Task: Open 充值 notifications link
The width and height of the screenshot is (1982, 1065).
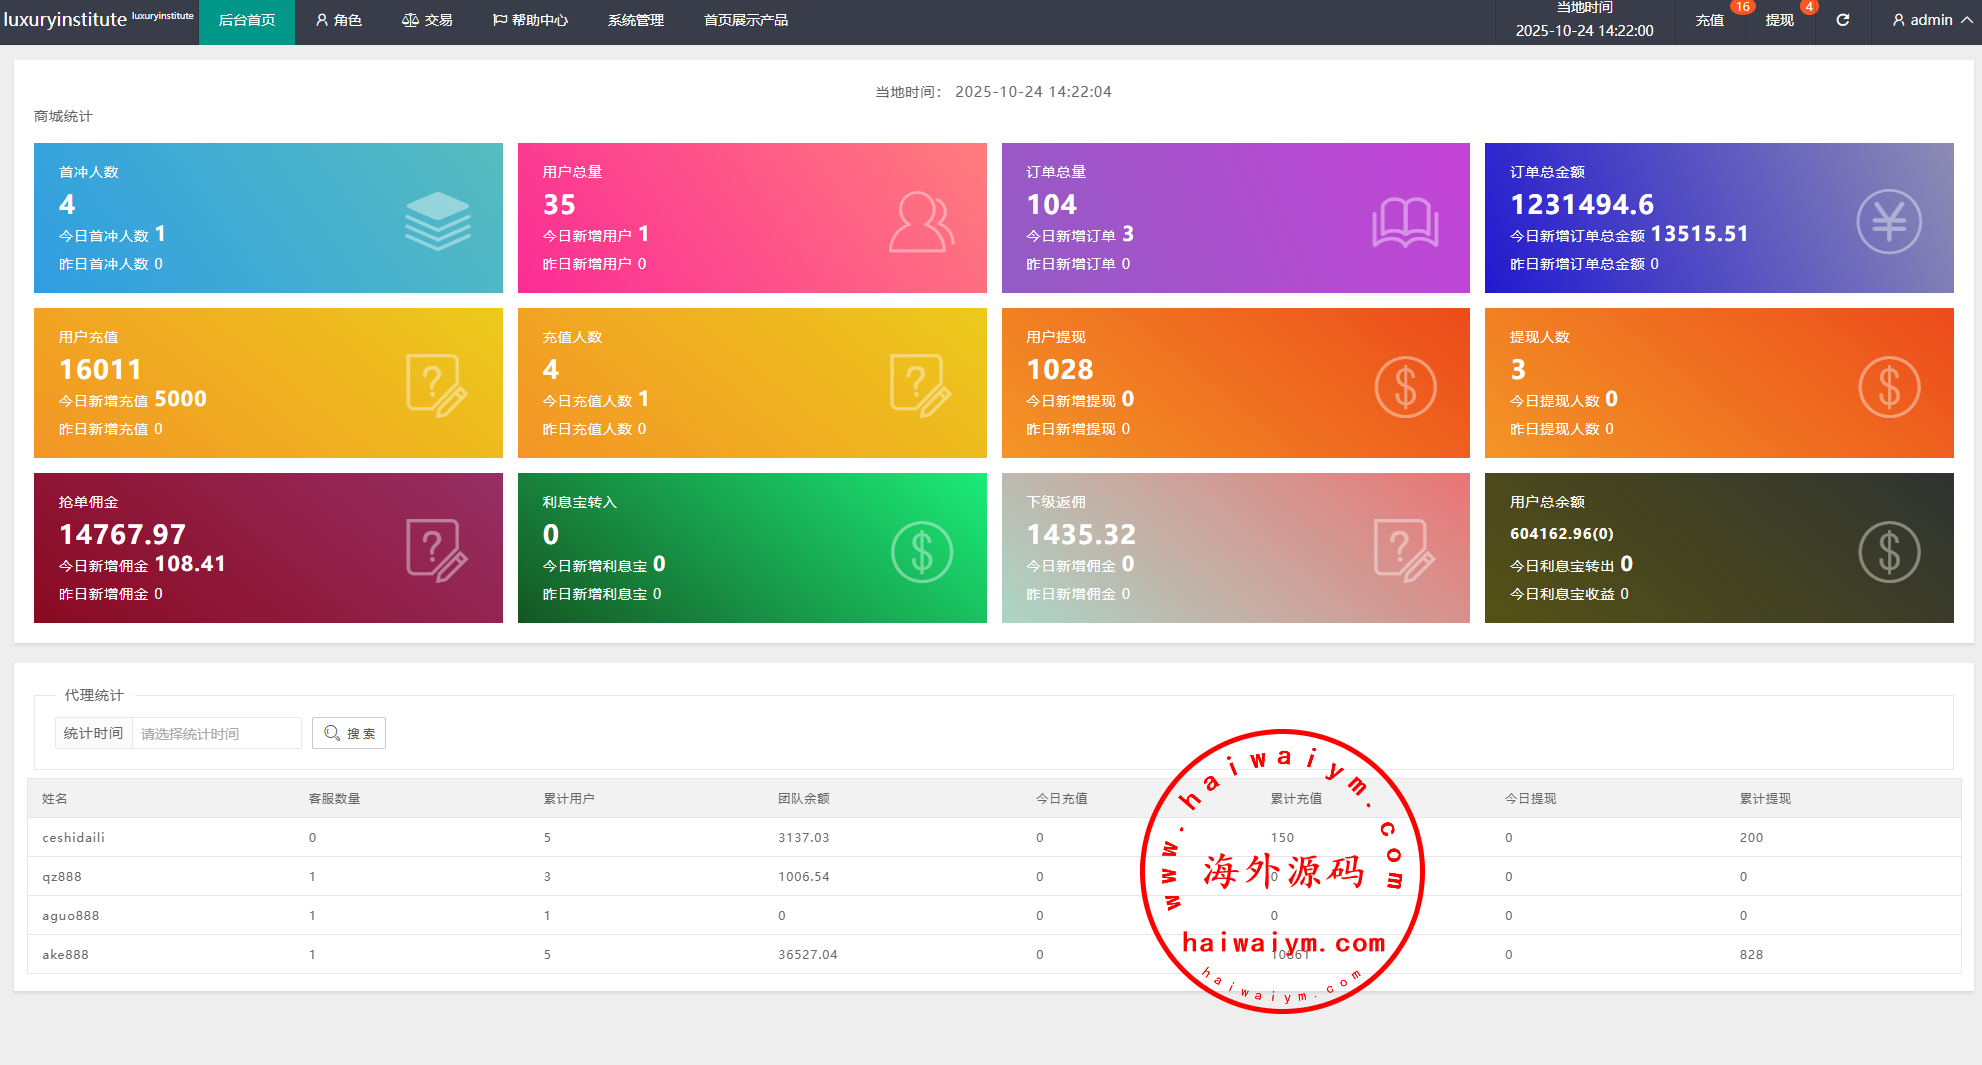Action: point(1709,20)
